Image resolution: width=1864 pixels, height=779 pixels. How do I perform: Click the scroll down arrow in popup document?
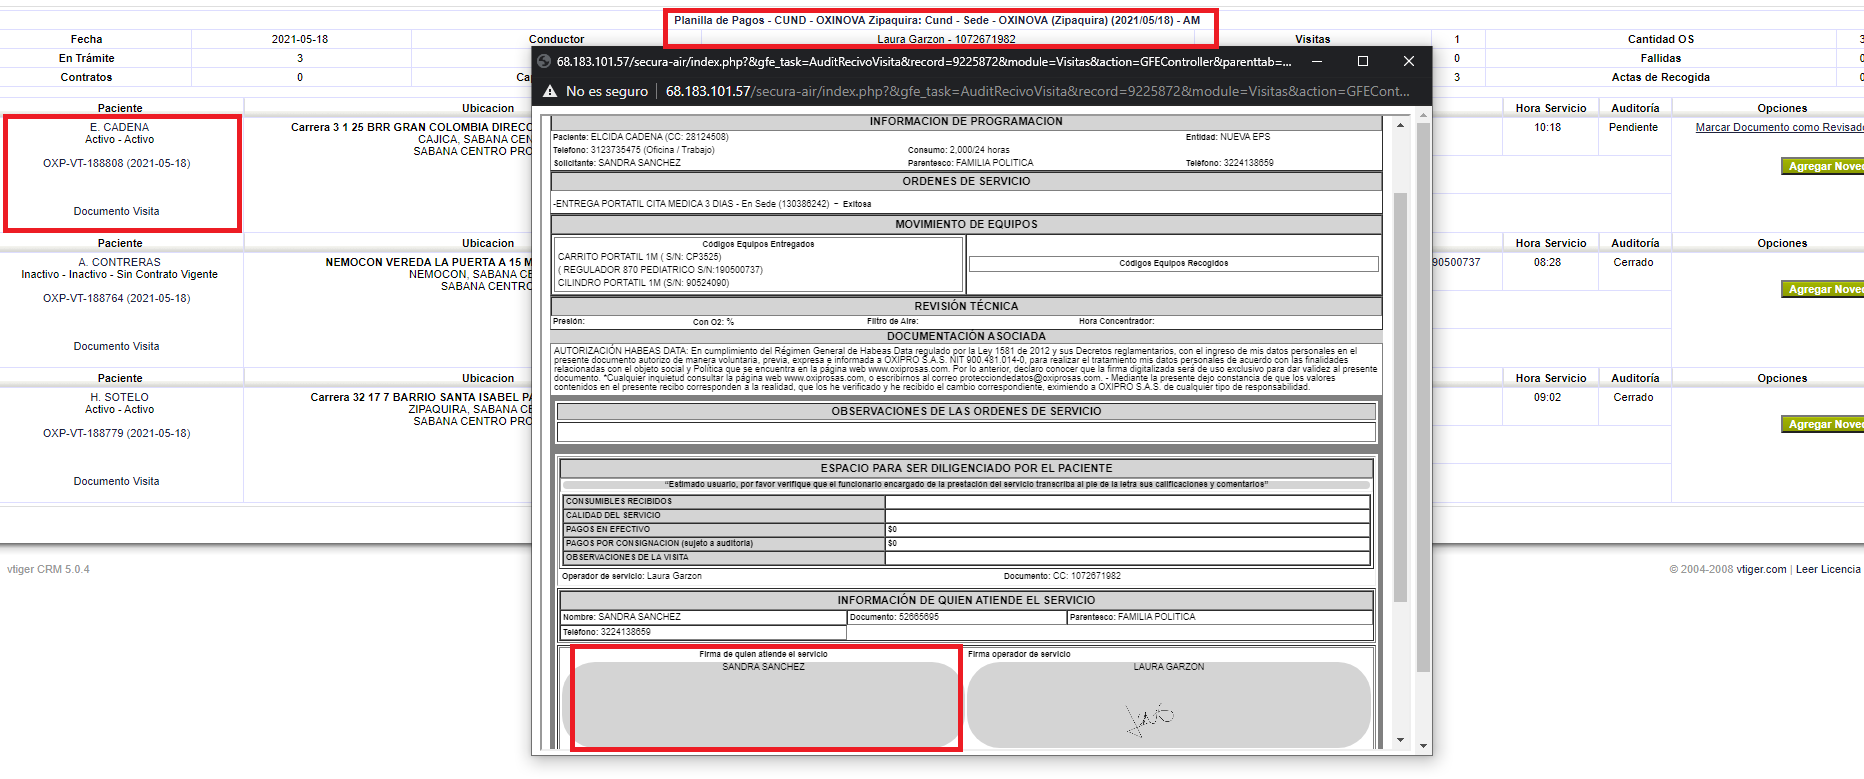1400,741
